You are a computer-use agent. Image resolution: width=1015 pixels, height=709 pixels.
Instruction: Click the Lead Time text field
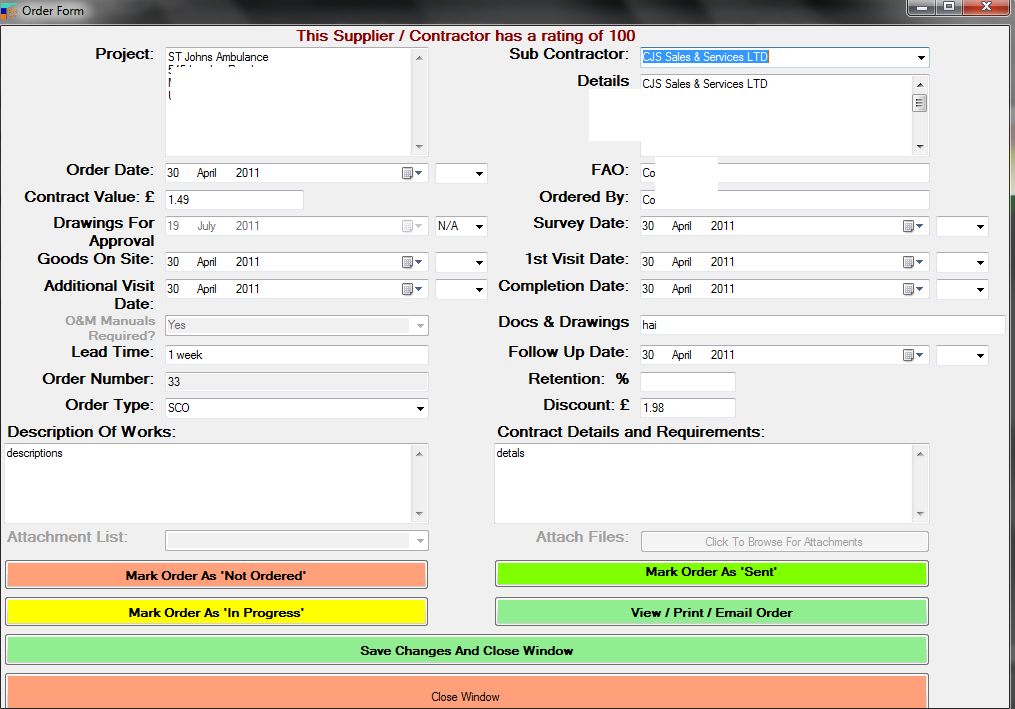pyautogui.click(x=296, y=355)
